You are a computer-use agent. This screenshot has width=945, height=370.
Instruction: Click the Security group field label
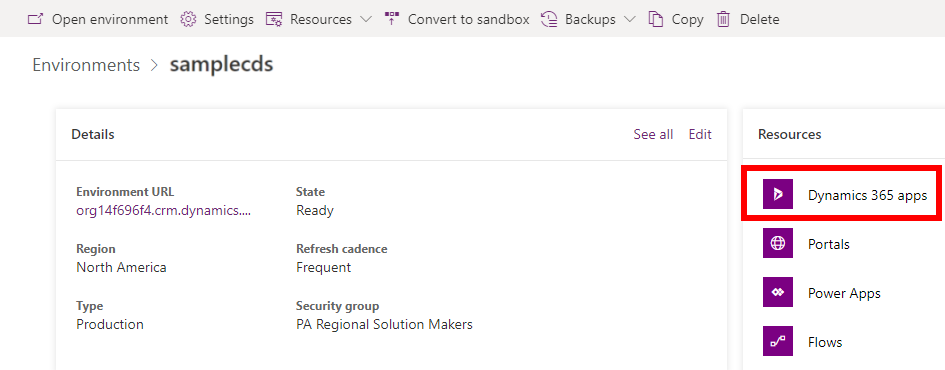[338, 306]
